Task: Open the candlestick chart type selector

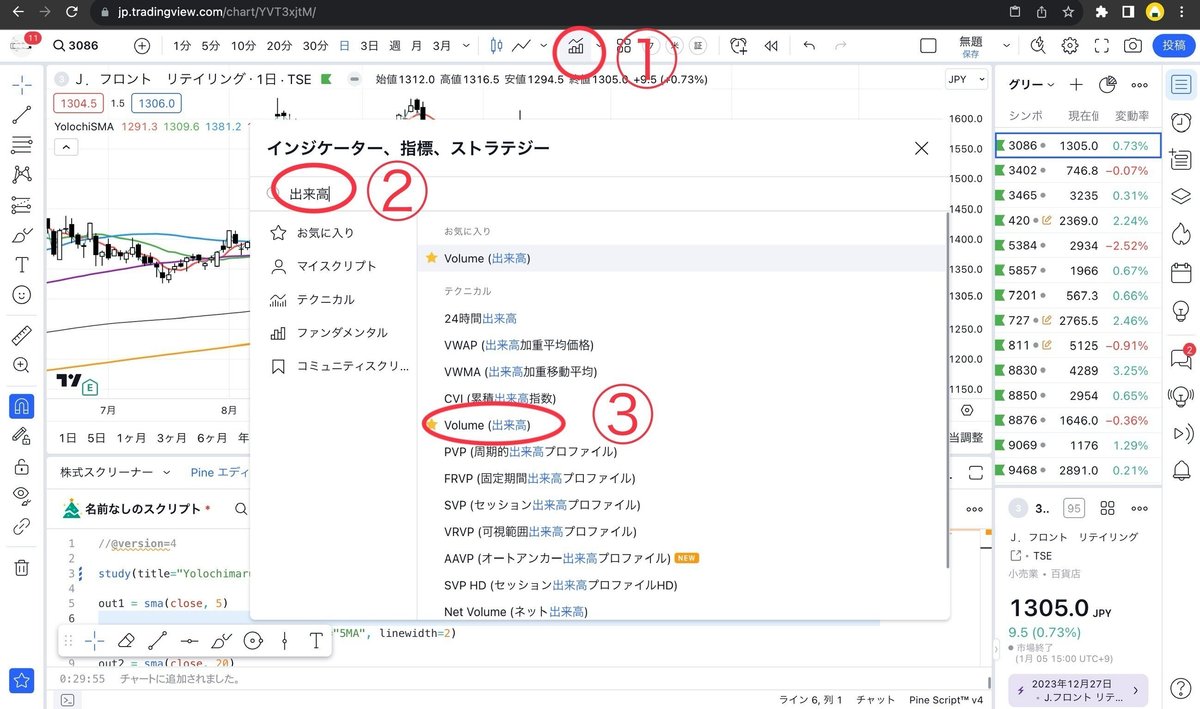Action: click(x=496, y=45)
